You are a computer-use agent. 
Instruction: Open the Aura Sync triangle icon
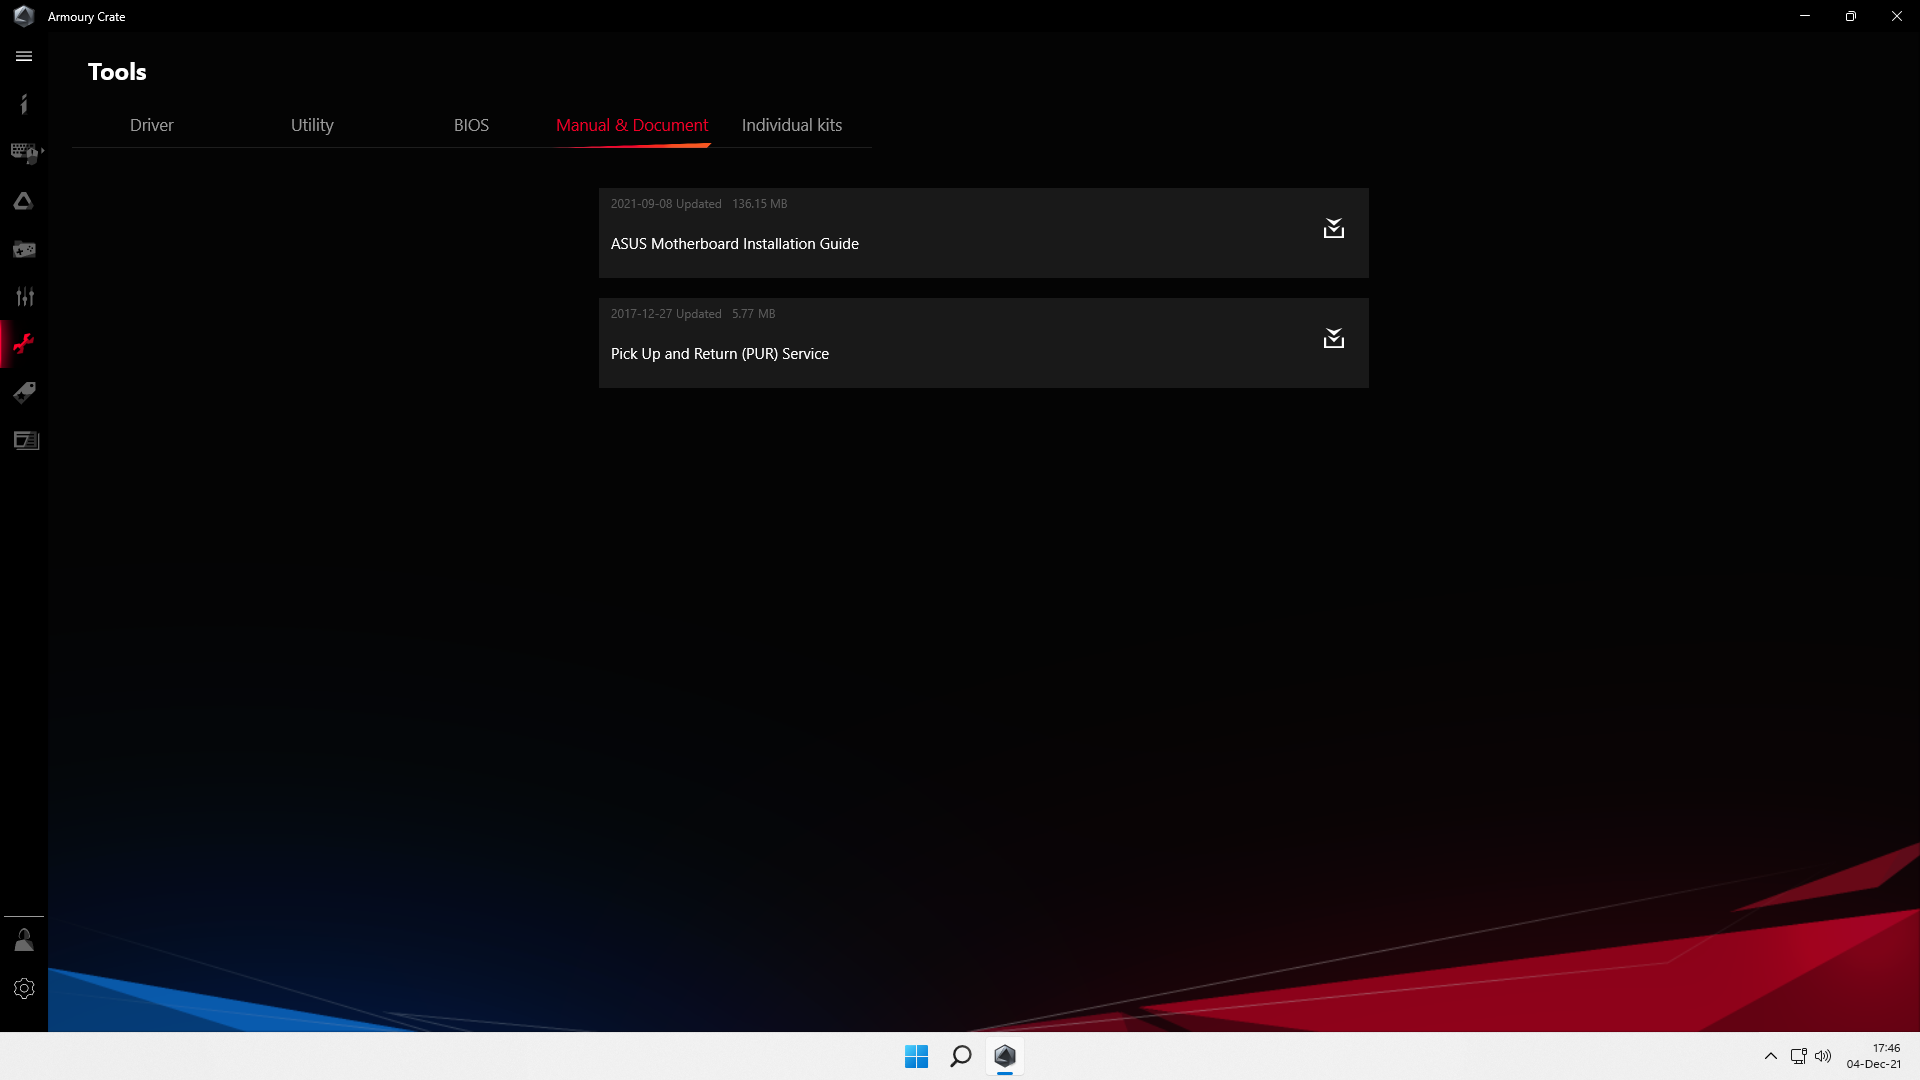click(x=24, y=201)
